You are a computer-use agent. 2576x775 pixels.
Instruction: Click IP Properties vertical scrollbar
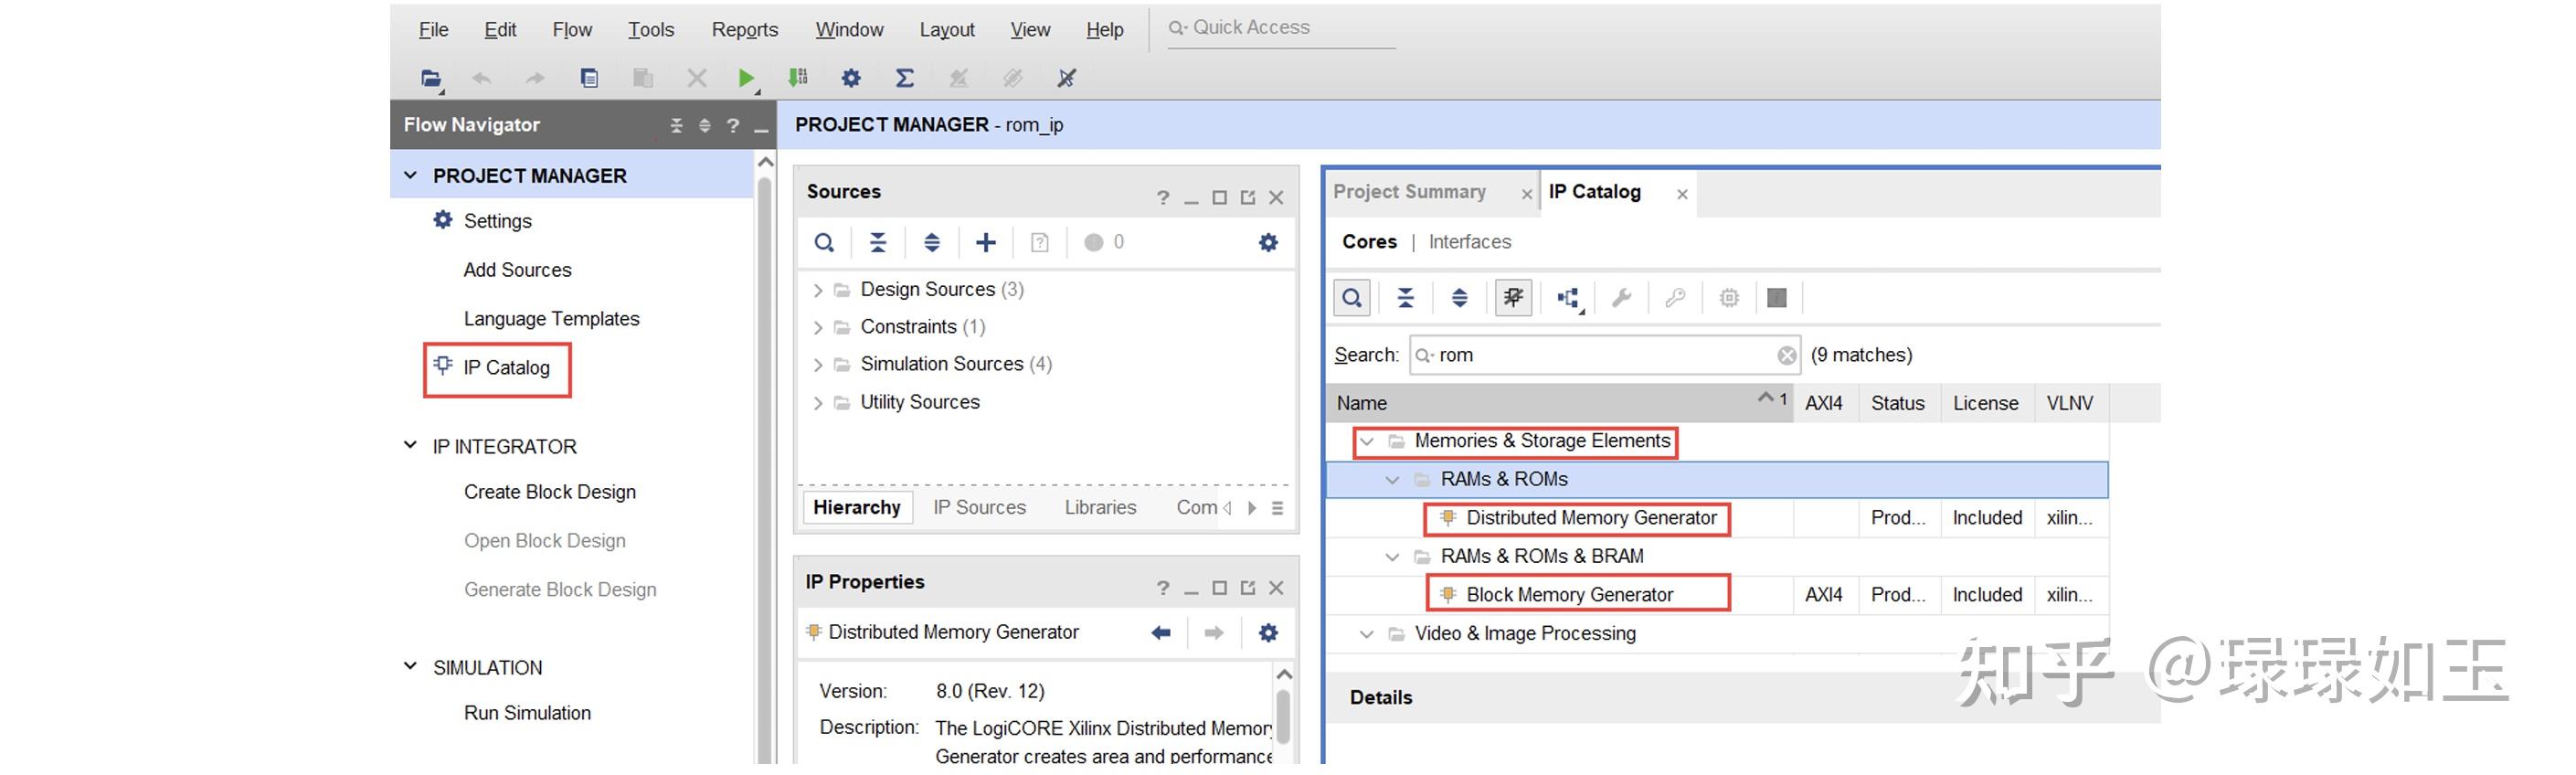(1283, 717)
